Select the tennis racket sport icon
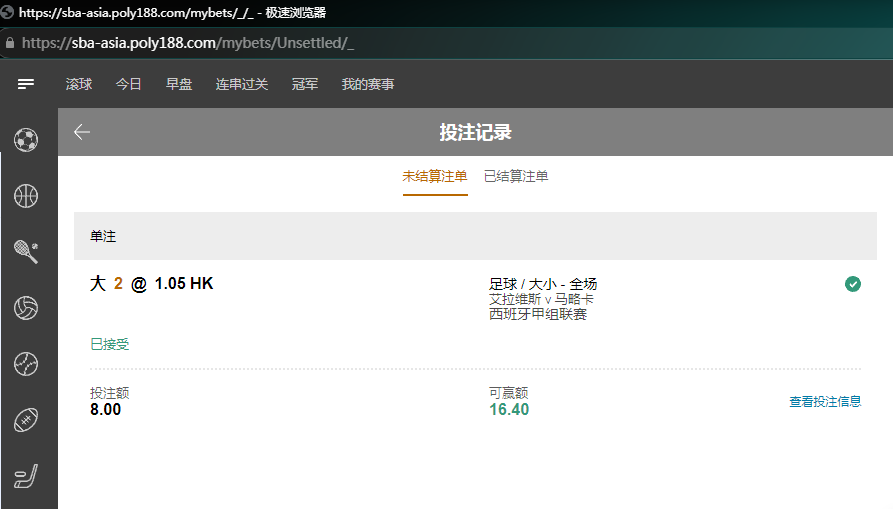Image resolution: width=893 pixels, height=509 pixels. tap(27, 251)
